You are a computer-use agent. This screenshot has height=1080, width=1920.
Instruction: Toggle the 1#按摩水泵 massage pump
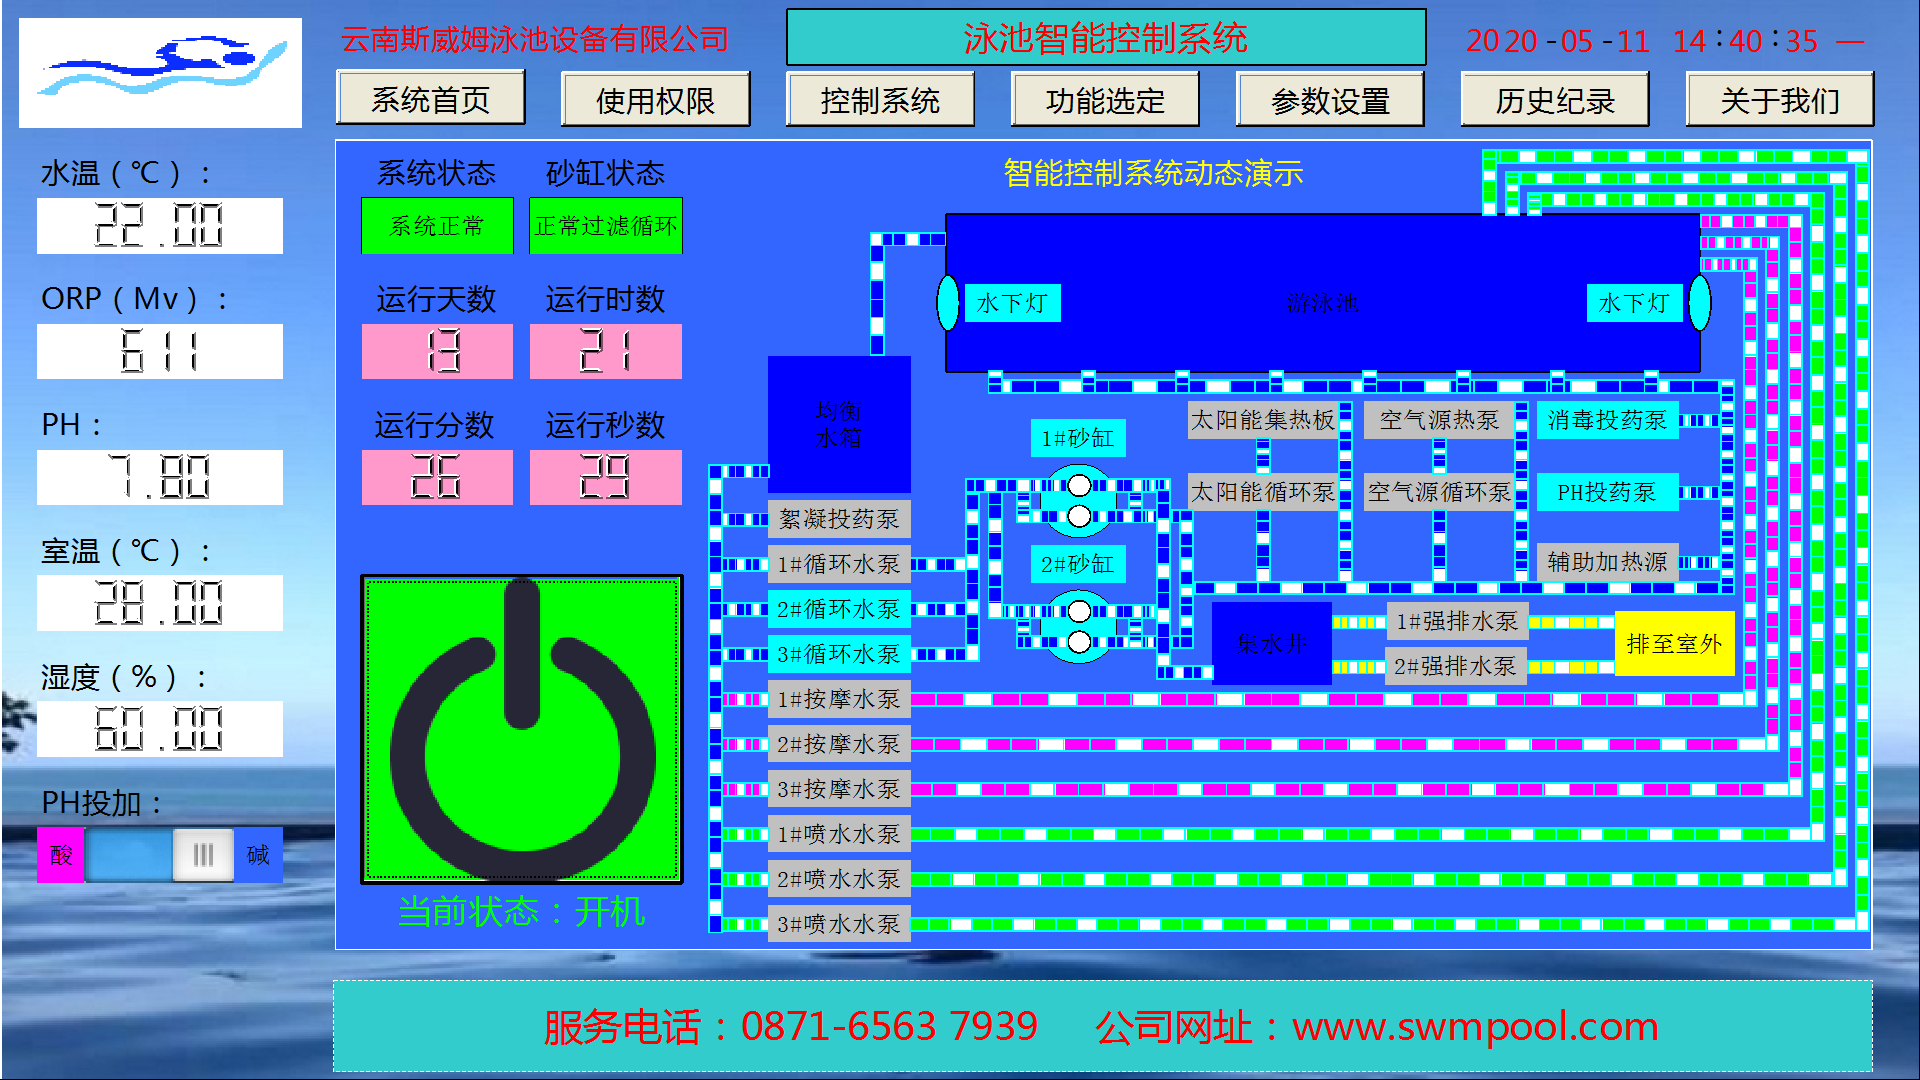[838, 699]
